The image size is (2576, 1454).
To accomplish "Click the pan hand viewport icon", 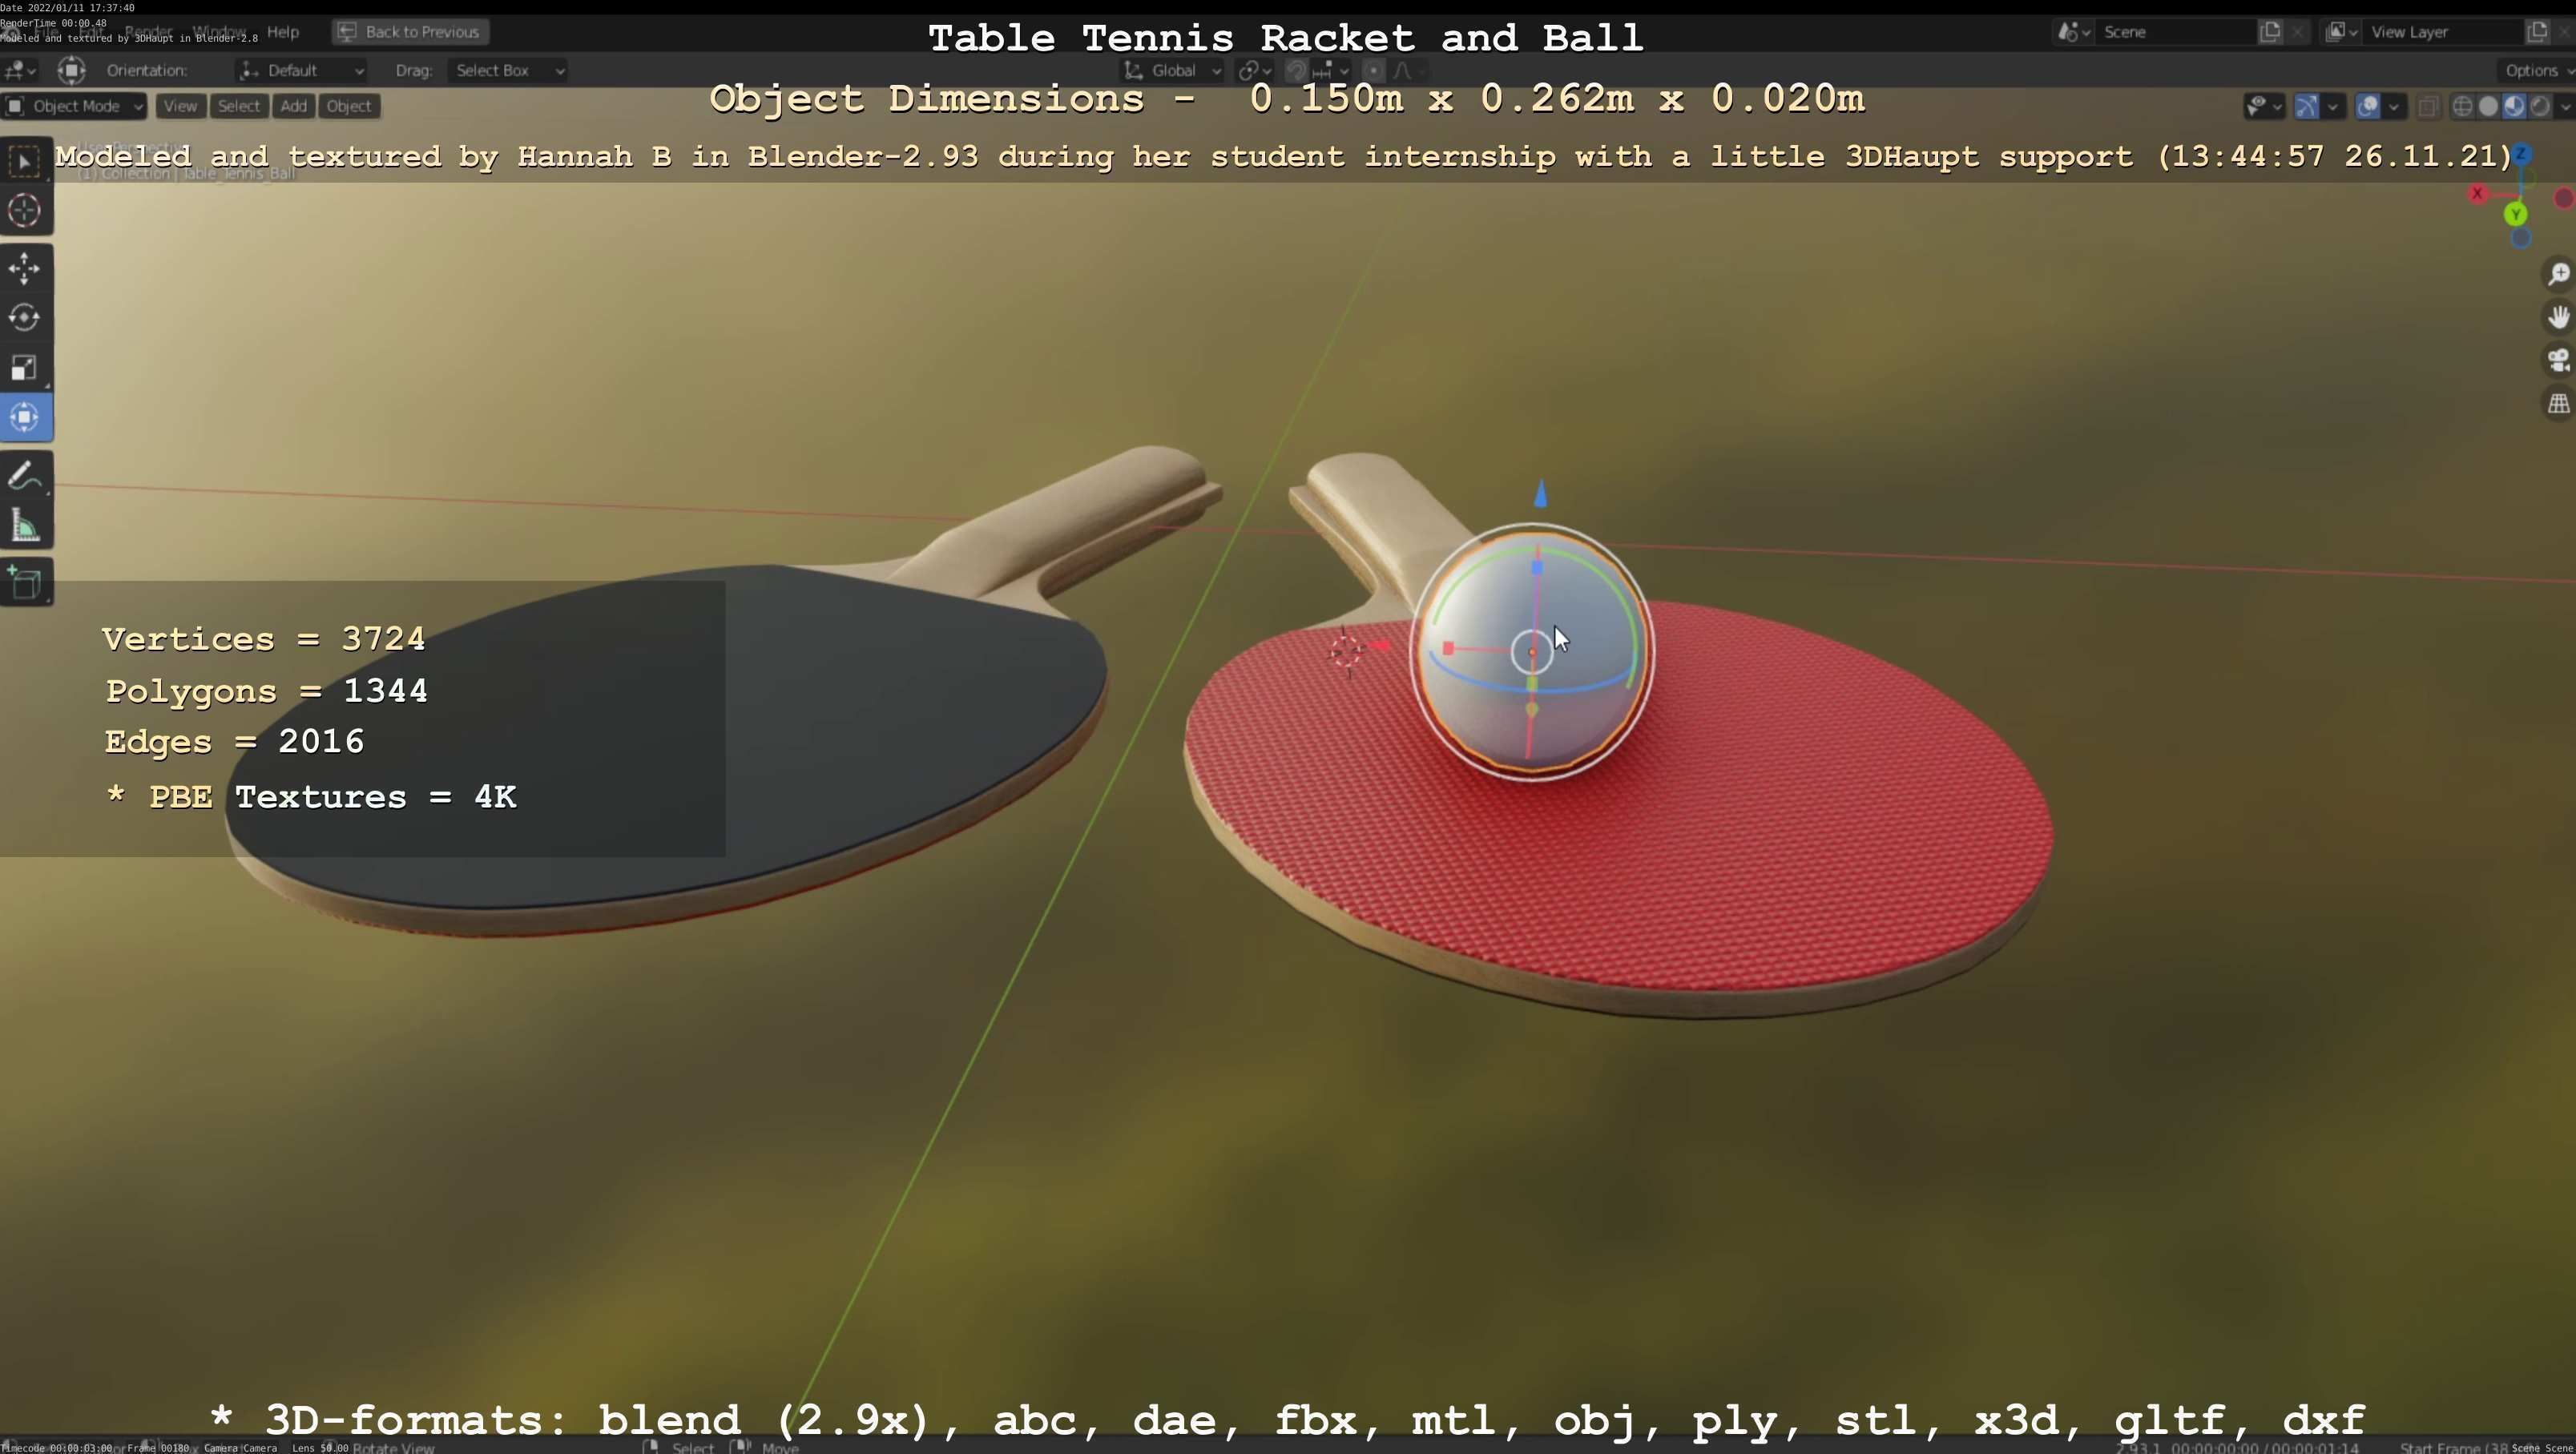I will pyautogui.click(x=2558, y=317).
